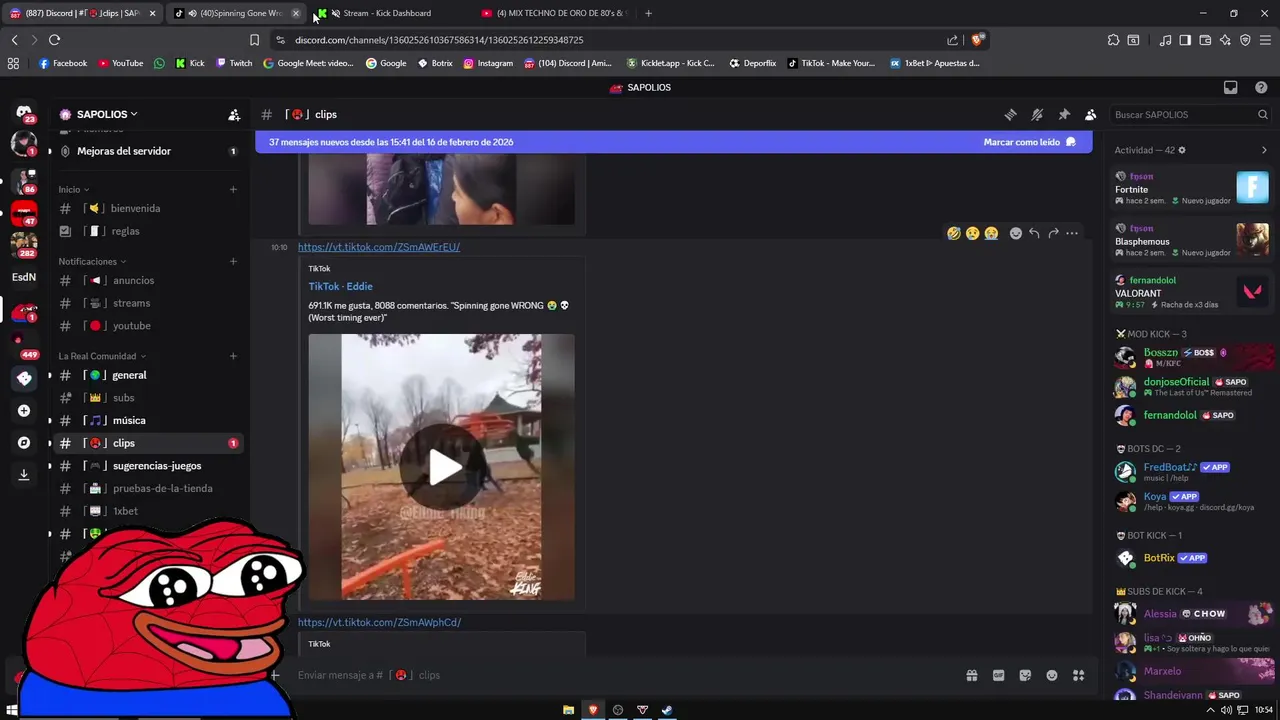Image resolution: width=1280 pixels, height=720 pixels.
Task: Open a new browser tab
Action: coord(648,13)
